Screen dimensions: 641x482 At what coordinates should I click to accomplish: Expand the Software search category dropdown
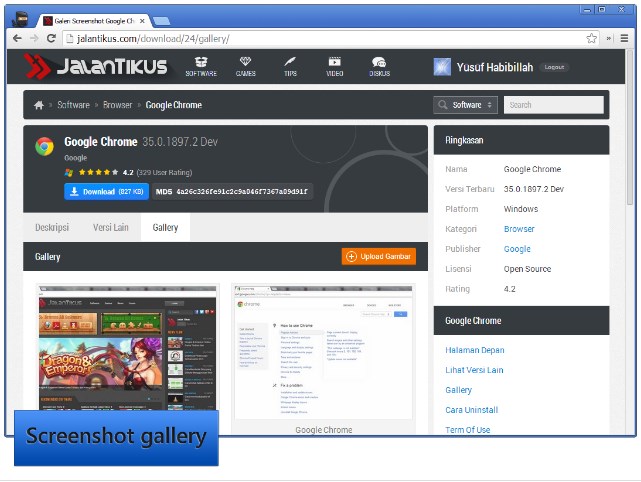(466, 105)
